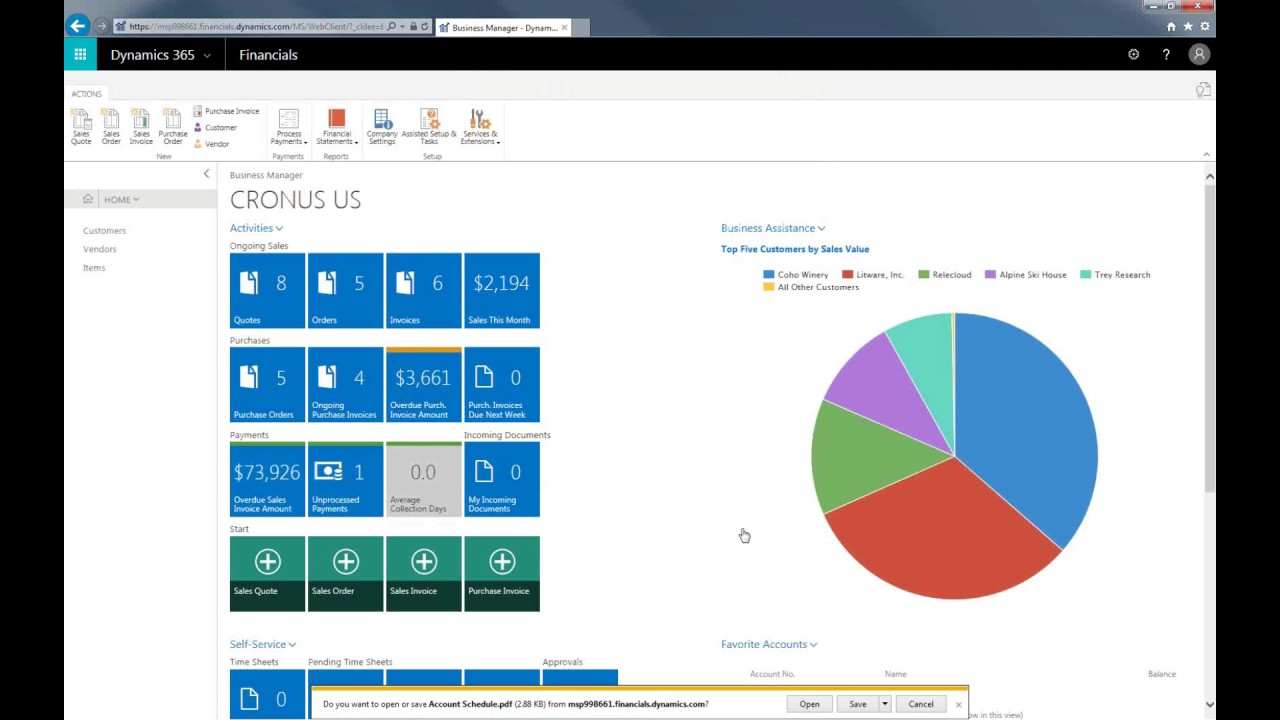Open the downloaded Account Schedule.pdf
This screenshot has height=720, width=1280.
[809, 704]
